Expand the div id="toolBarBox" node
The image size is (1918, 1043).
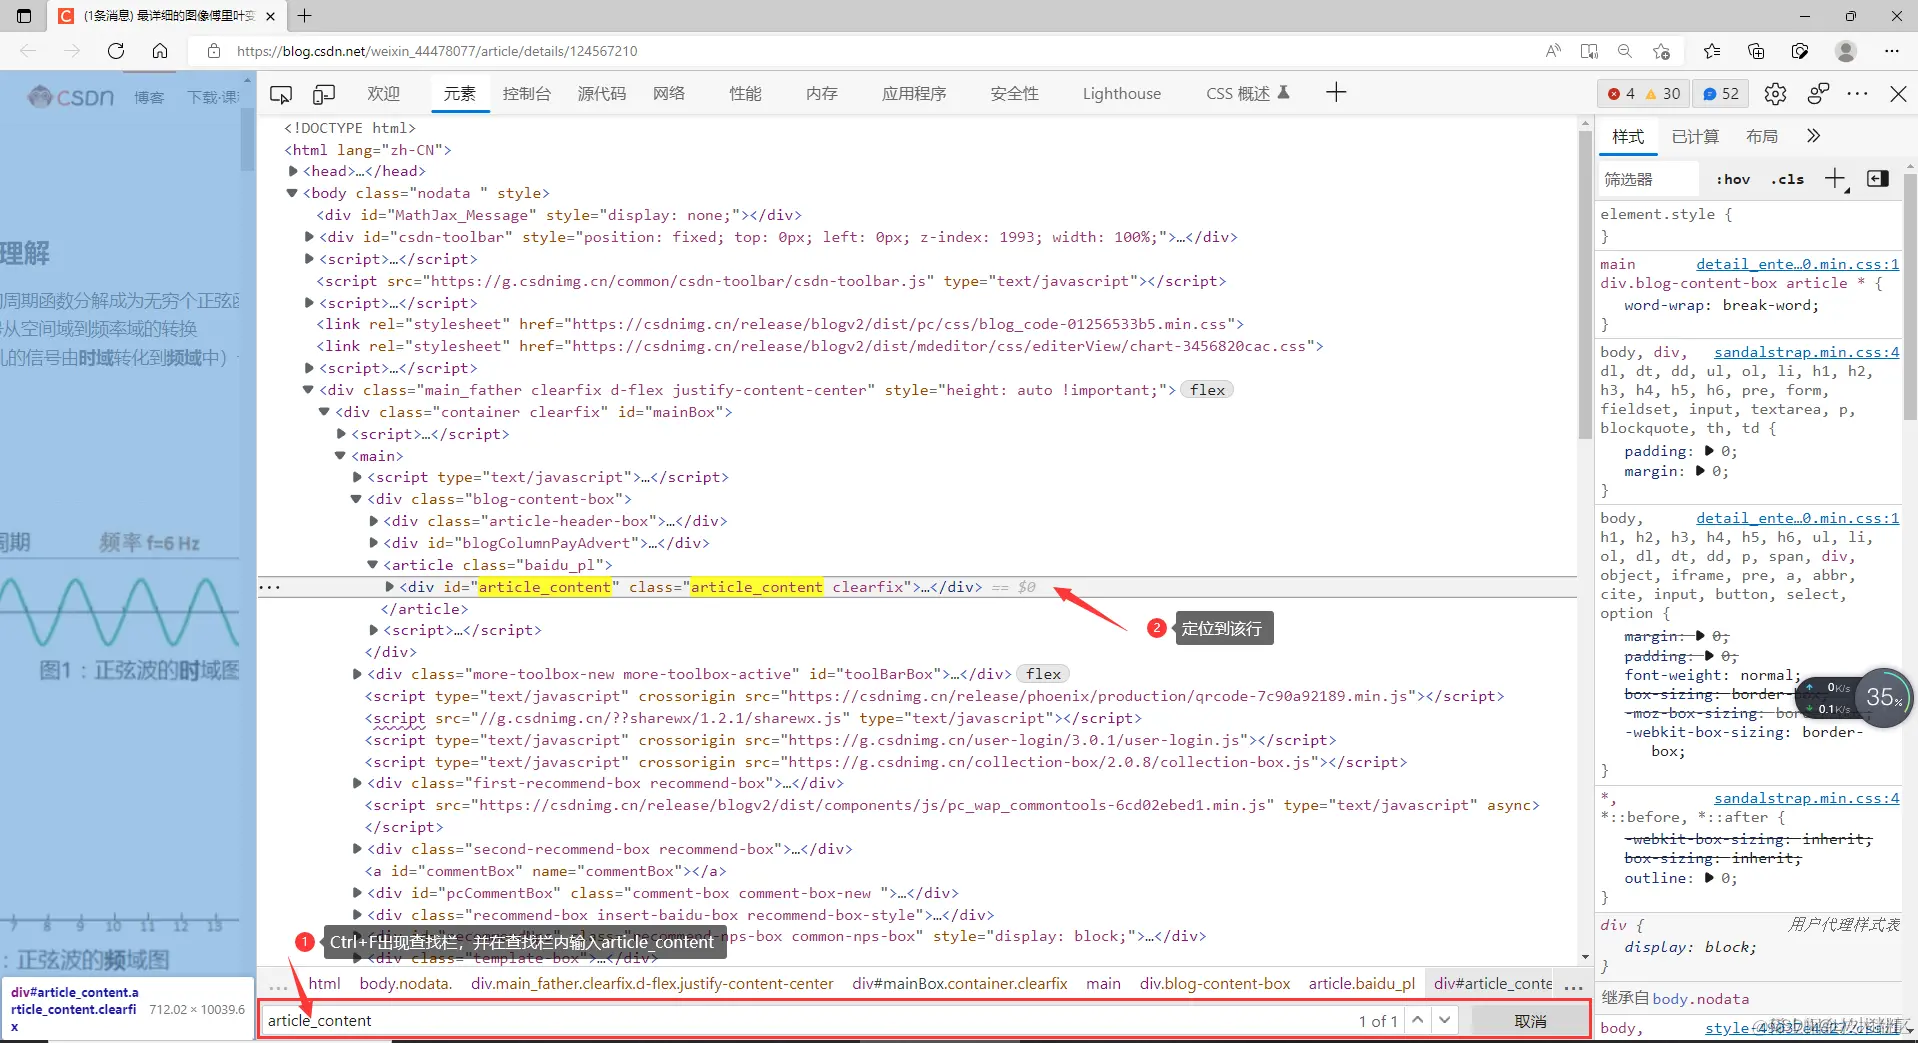click(x=357, y=674)
